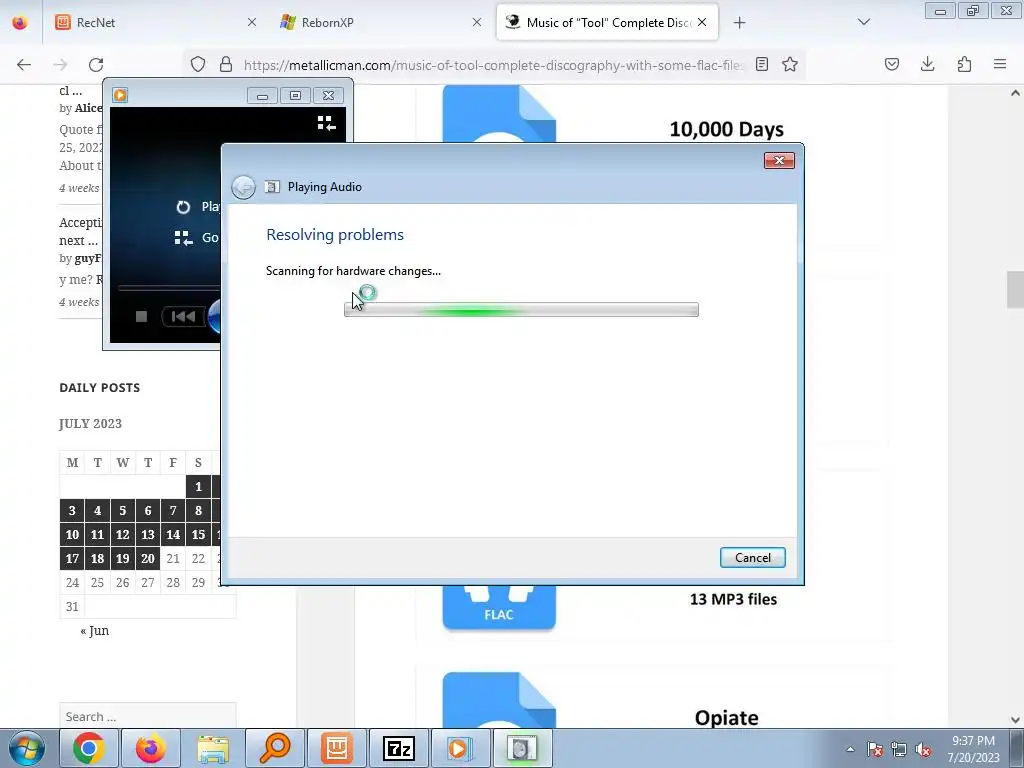Open the RecNet app on the taskbar
The width and height of the screenshot is (1024, 768).
pos(337,748)
